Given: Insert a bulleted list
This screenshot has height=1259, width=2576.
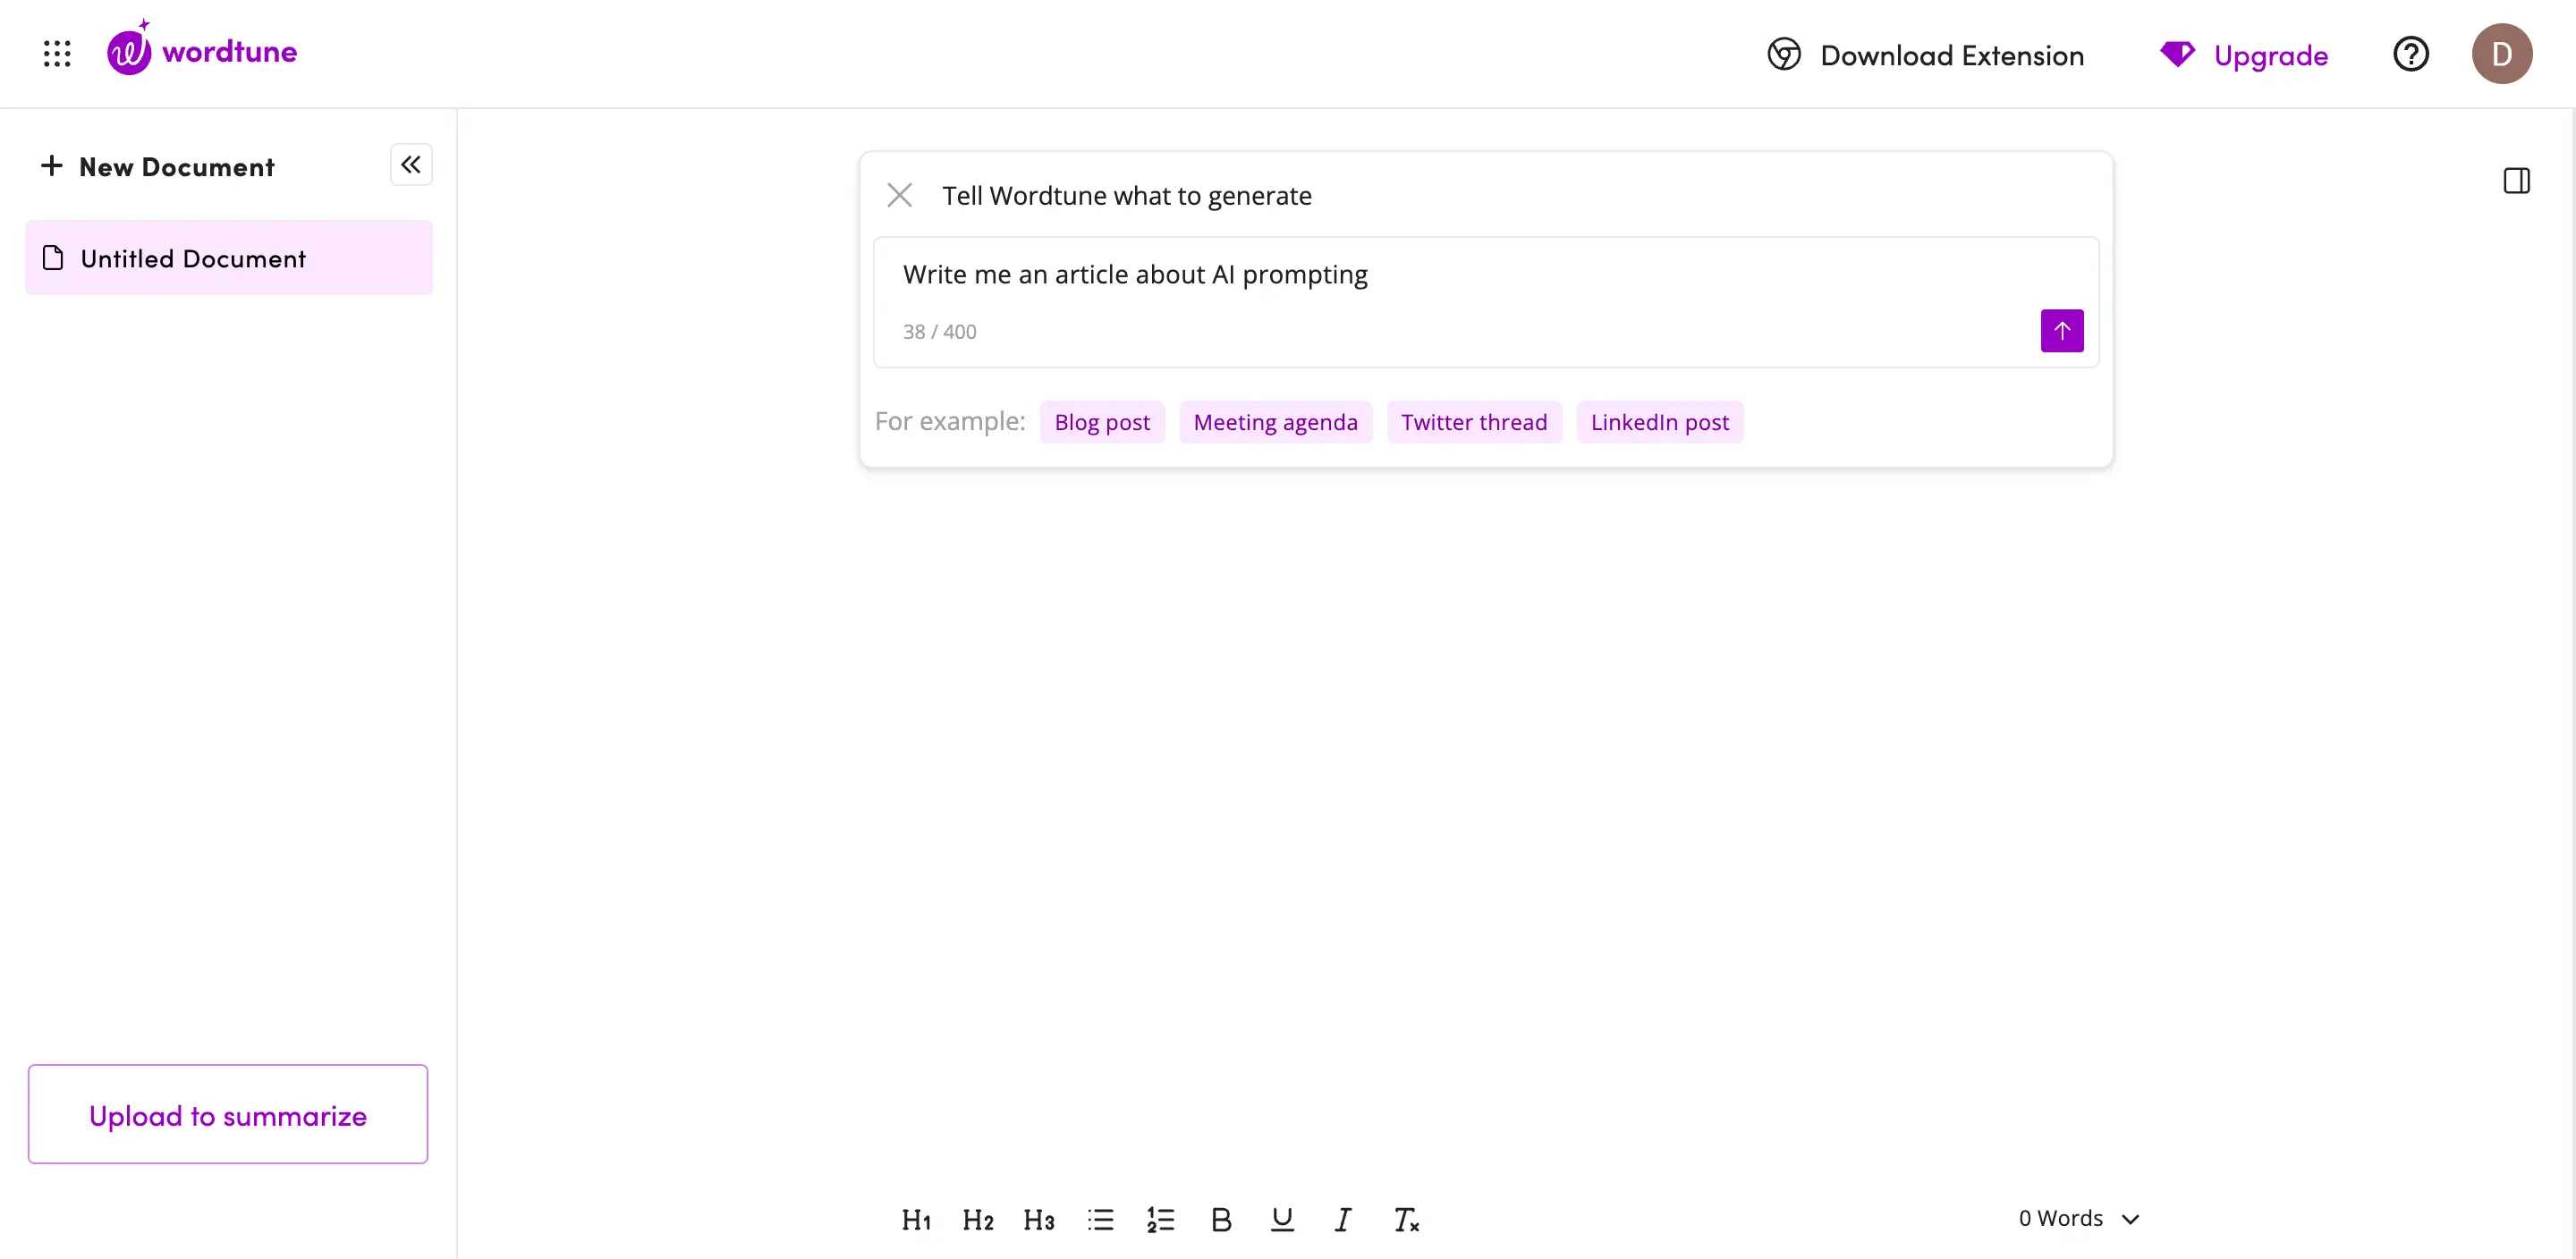Looking at the screenshot, I should coord(1100,1219).
